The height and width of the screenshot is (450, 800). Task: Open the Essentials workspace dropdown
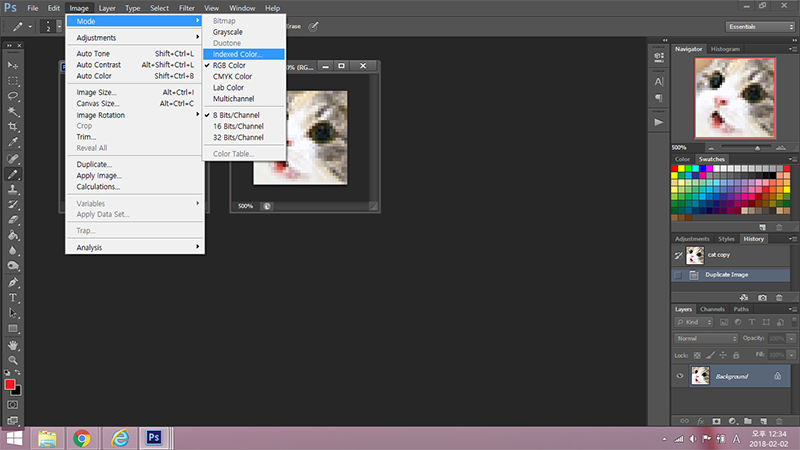(x=760, y=27)
